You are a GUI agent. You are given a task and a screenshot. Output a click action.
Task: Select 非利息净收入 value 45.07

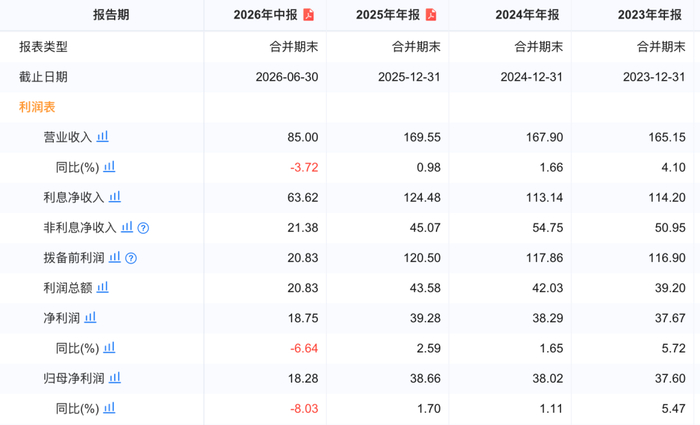pyautogui.click(x=425, y=228)
